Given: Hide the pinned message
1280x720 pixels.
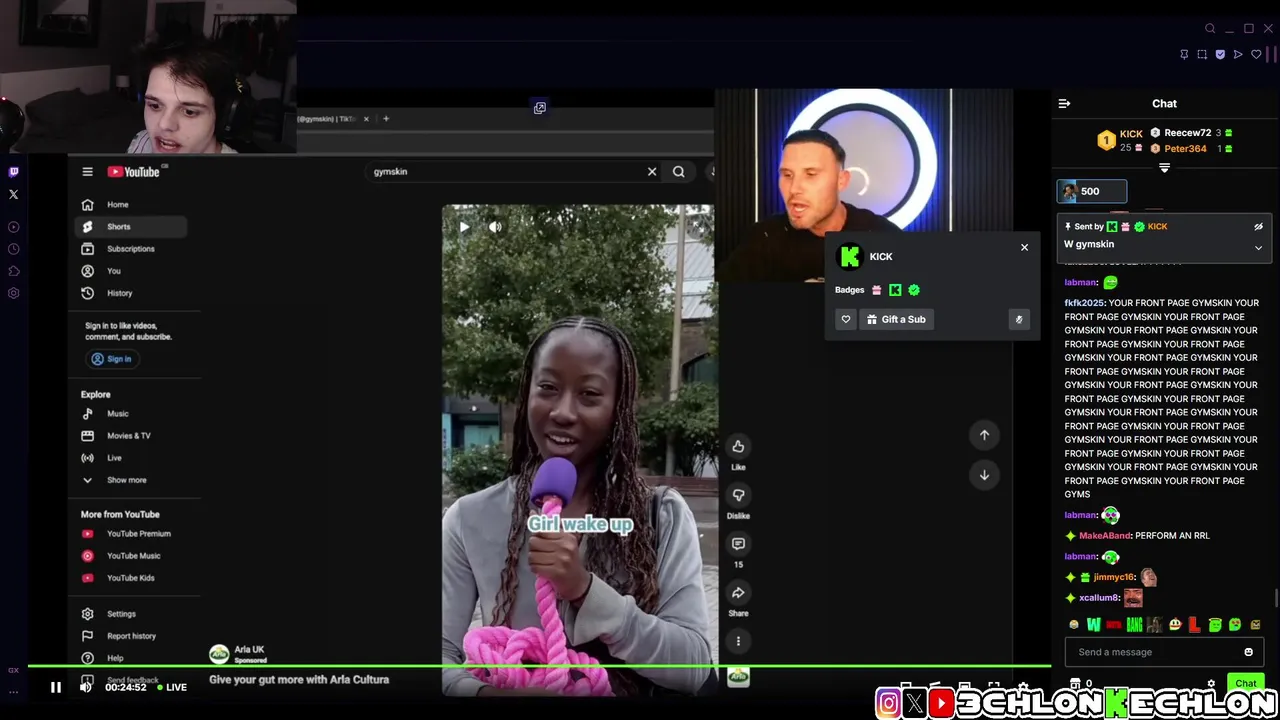Looking at the screenshot, I should 1258,227.
